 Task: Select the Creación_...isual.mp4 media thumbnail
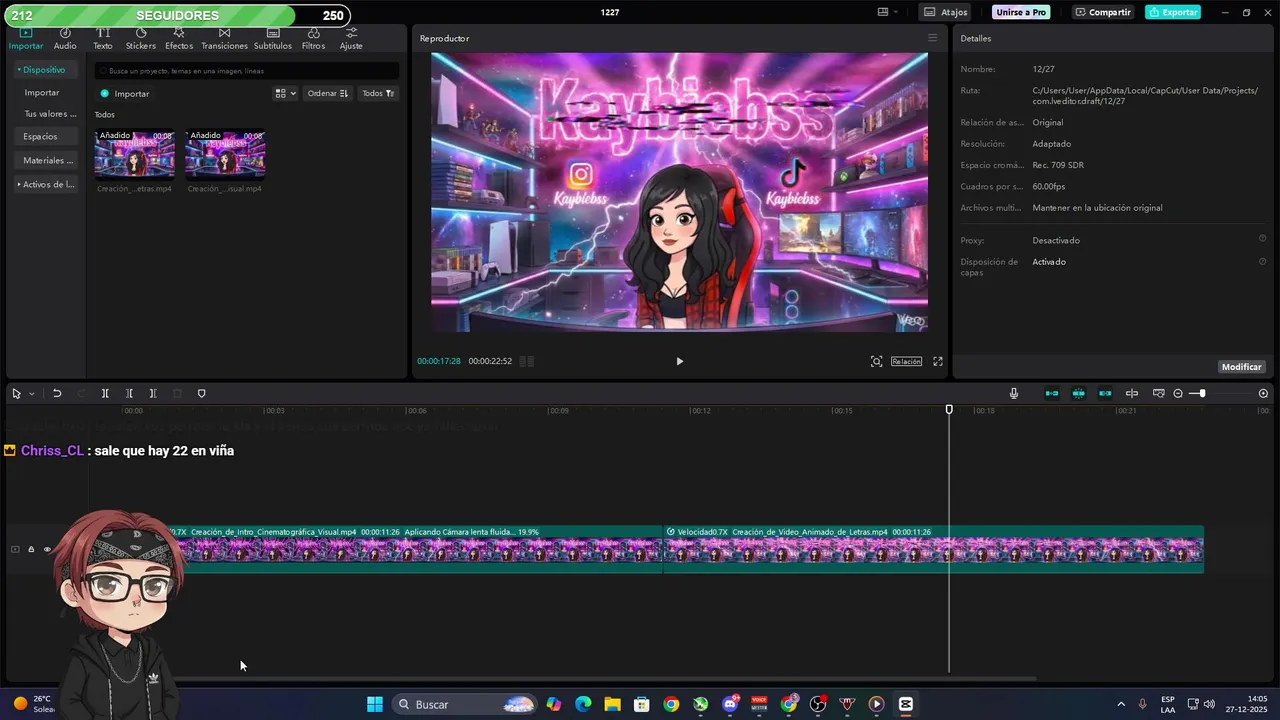pos(225,154)
